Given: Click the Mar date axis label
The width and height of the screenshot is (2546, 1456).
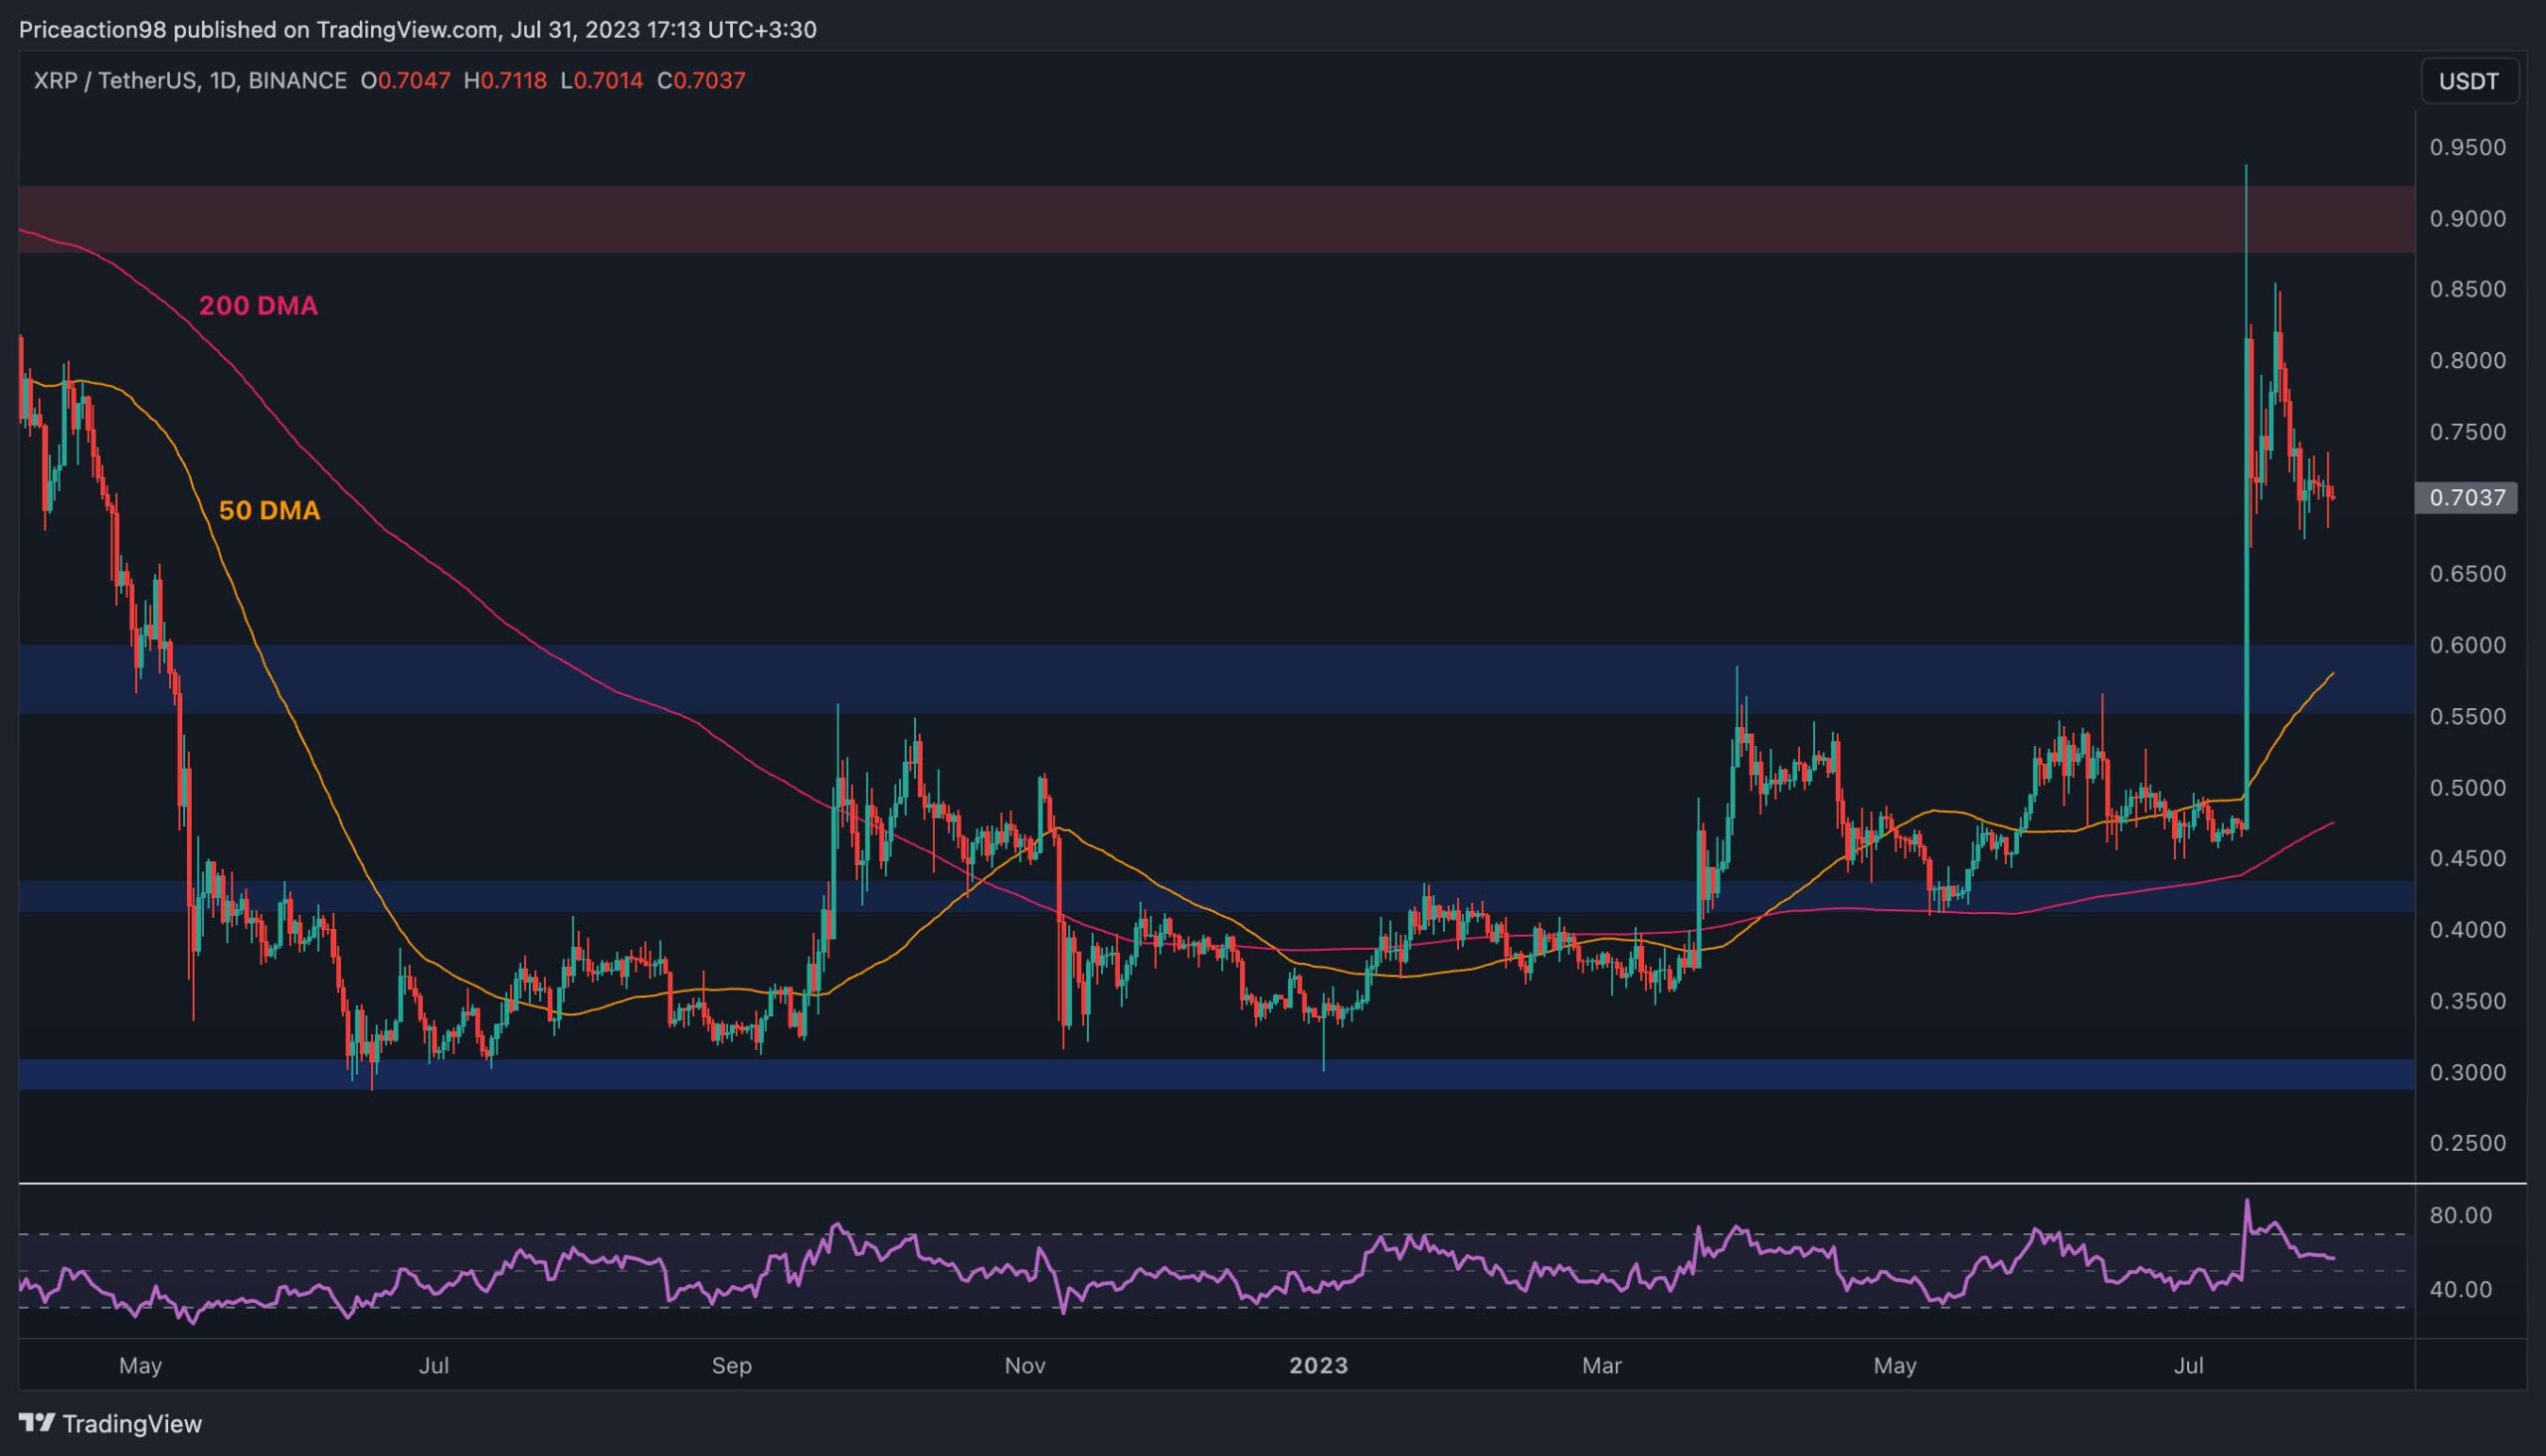Looking at the screenshot, I should [x=1602, y=1365].
